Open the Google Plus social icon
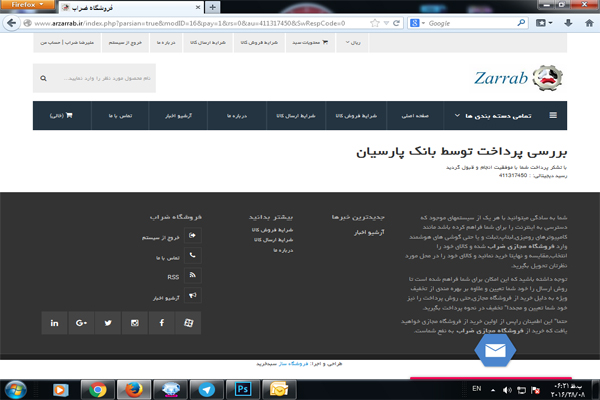600x400 pixels. click(81, 323)
